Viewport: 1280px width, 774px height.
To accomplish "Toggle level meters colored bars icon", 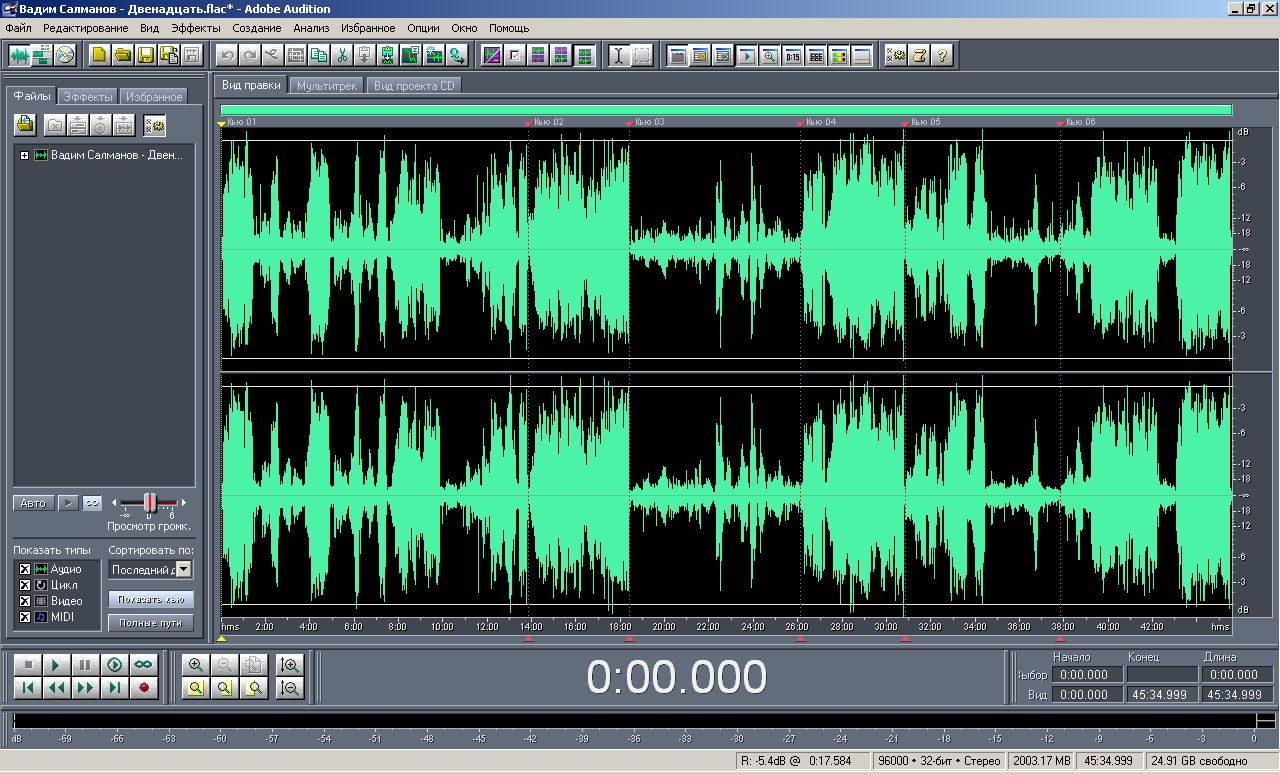I will pyautogui.click(x=838, y=55).
